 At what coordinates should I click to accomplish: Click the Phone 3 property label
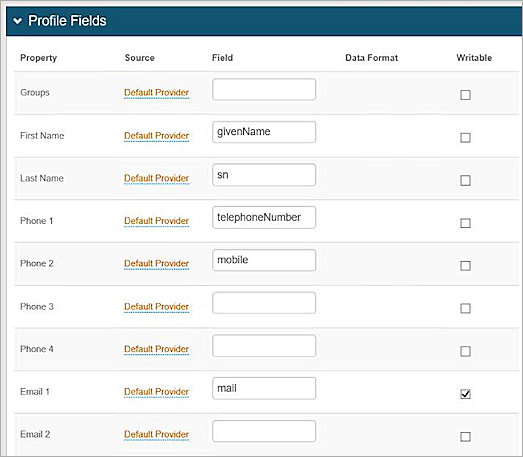(37, 306)
